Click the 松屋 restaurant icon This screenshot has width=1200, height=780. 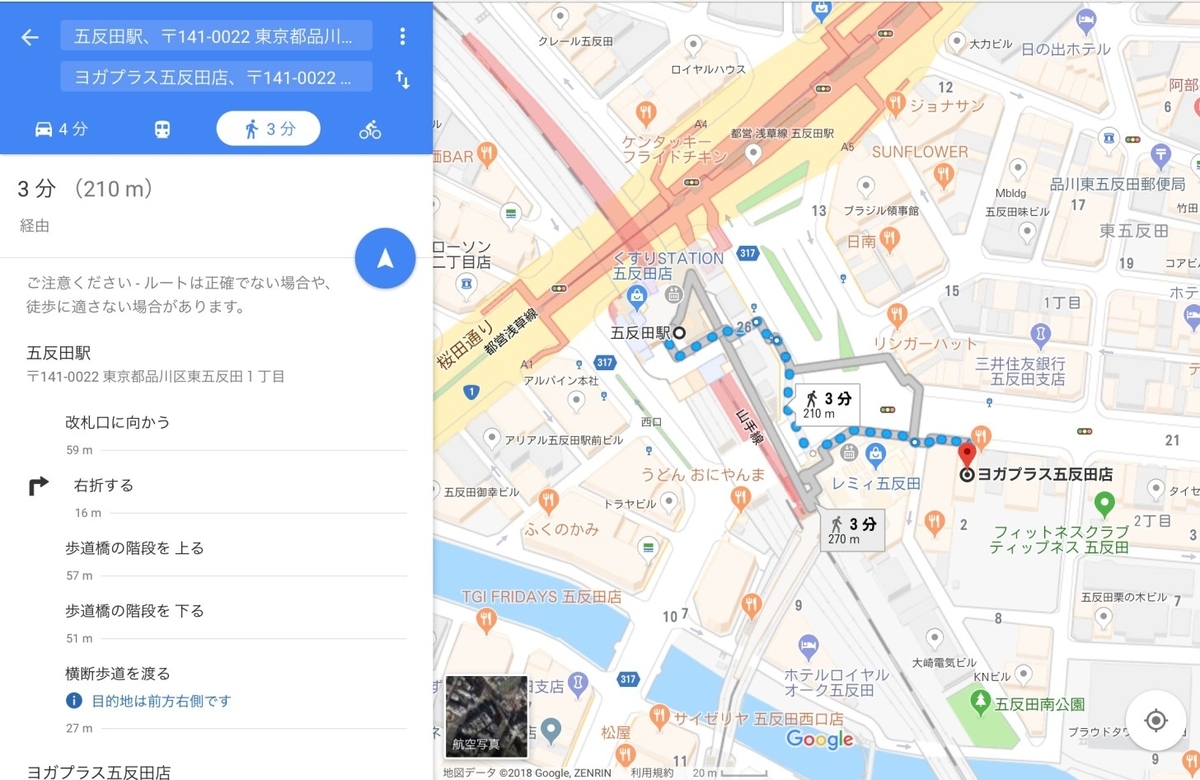click(623, 757)
